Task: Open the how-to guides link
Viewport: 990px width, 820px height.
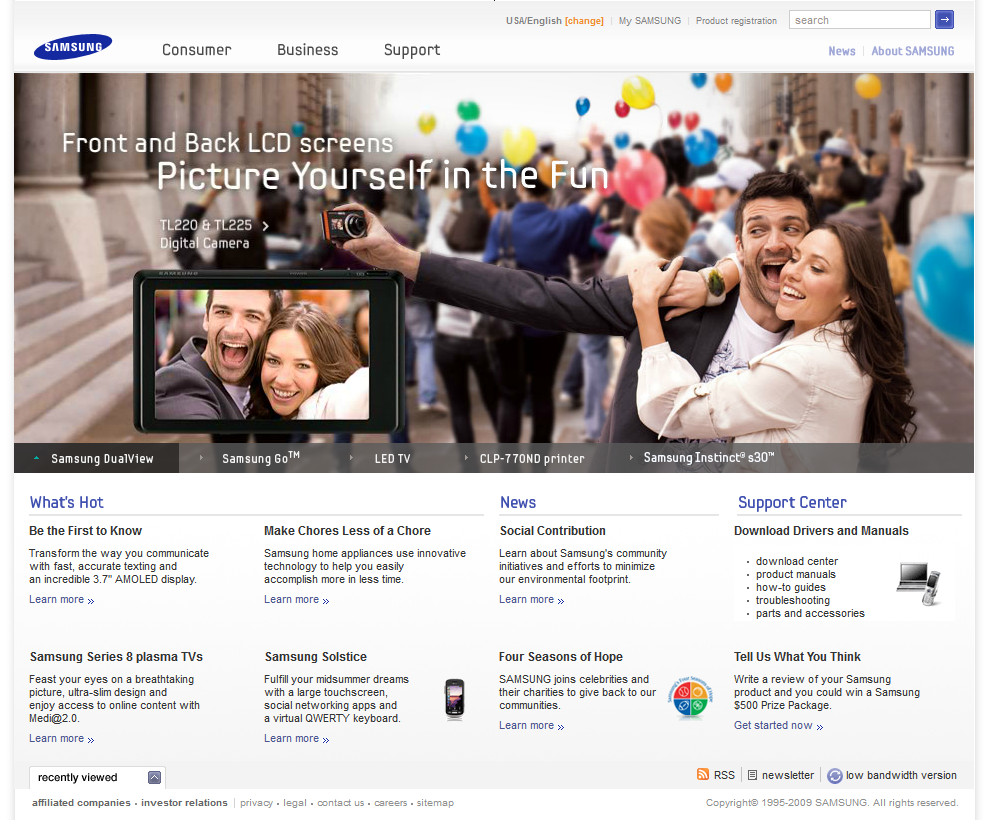Action: 790,588
